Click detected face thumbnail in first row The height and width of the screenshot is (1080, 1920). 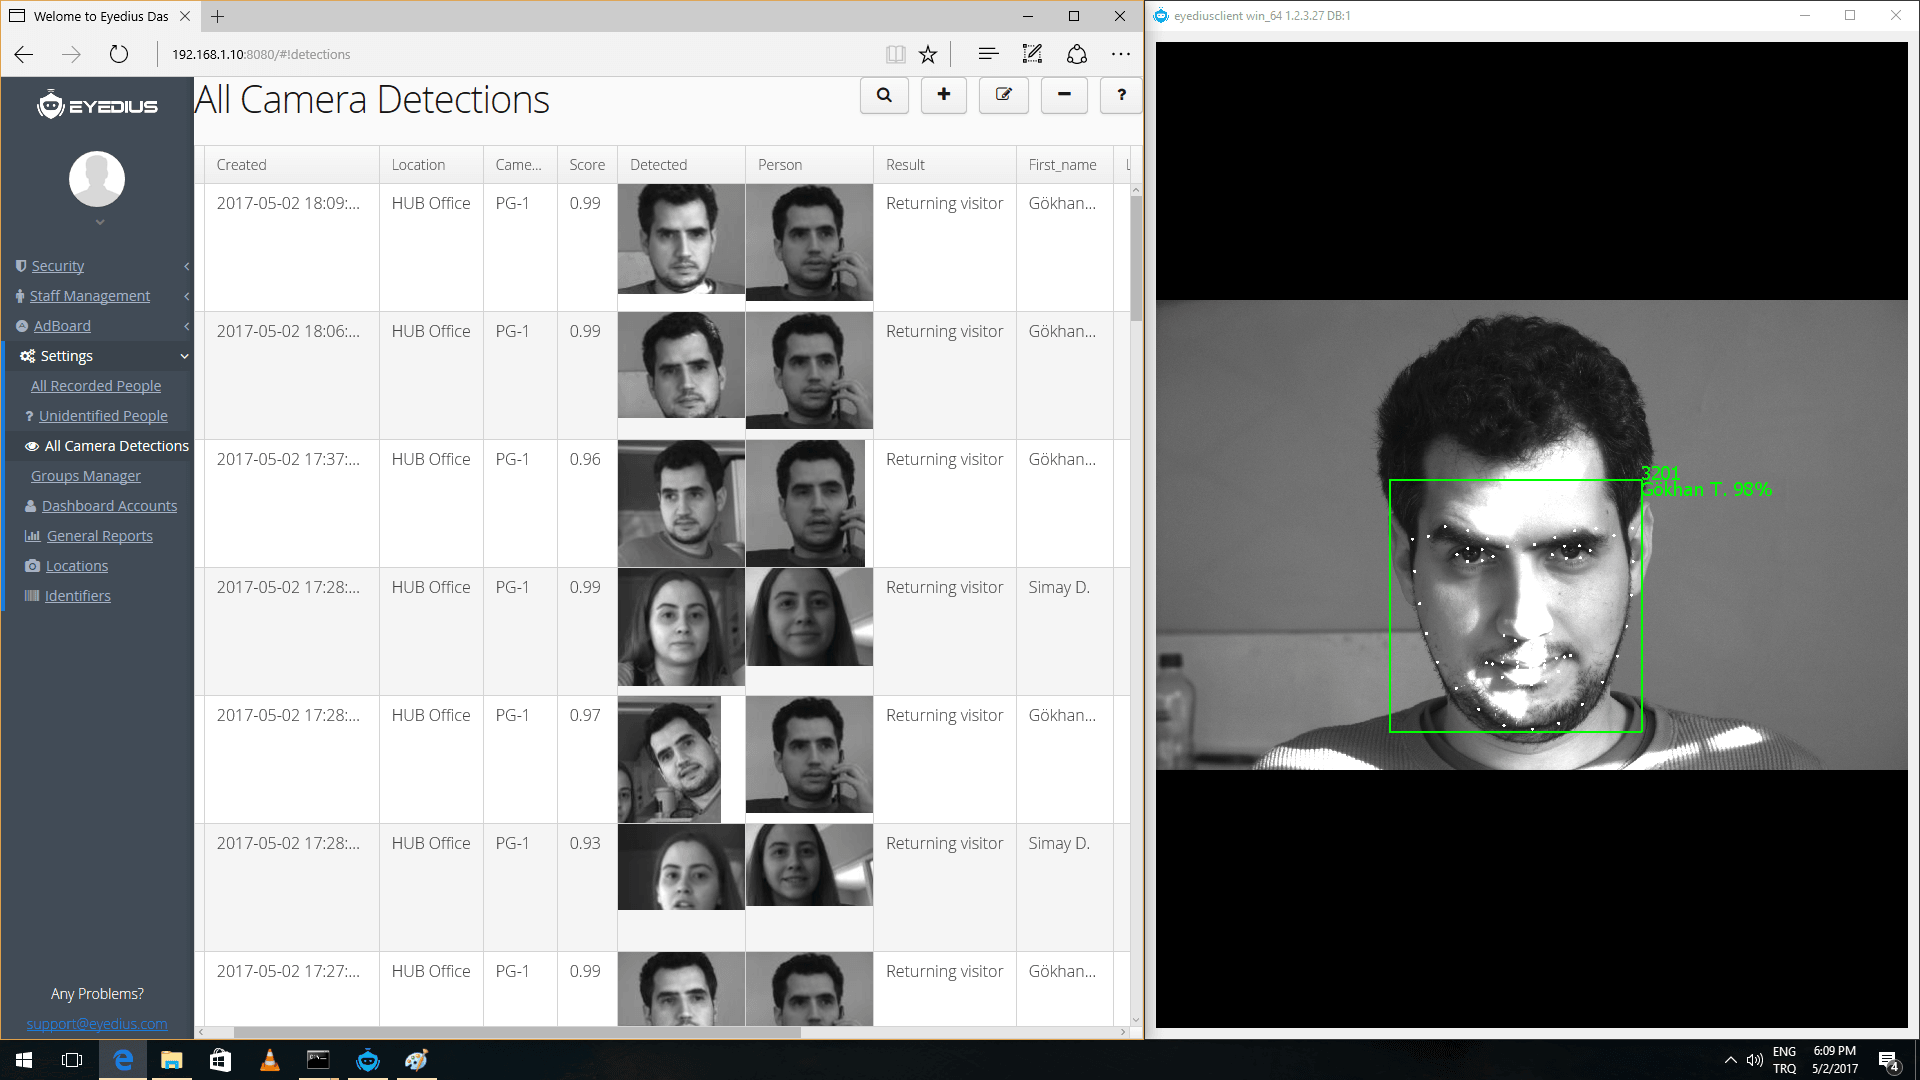681,239
